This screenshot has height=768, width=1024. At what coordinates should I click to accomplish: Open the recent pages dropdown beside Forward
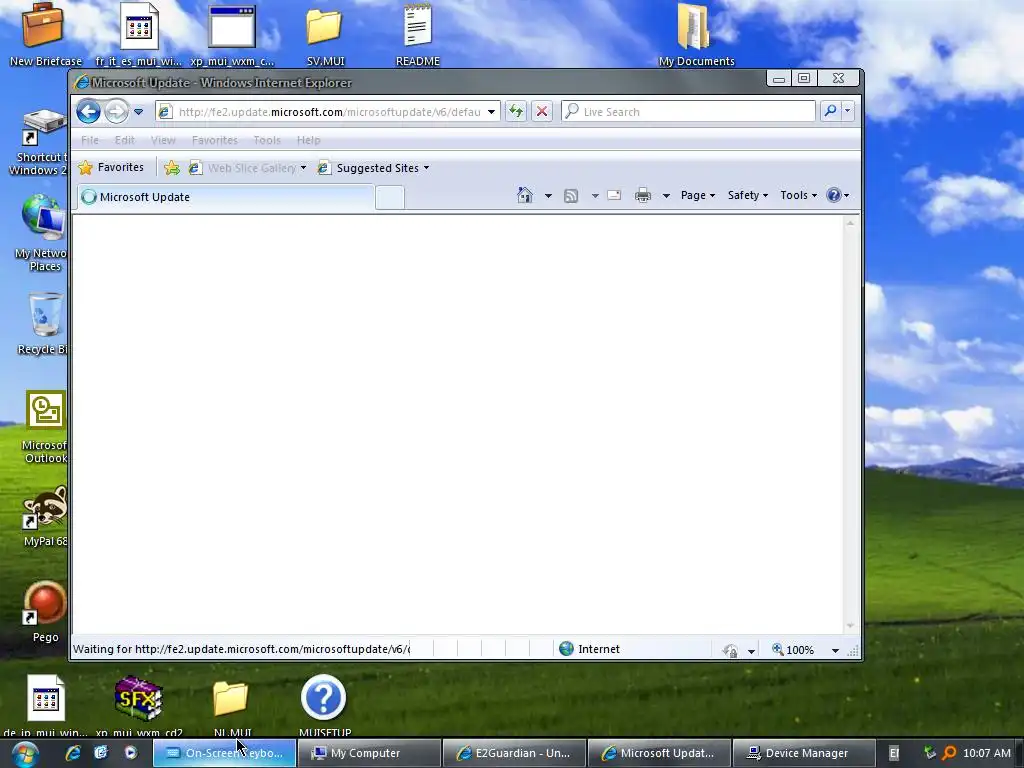point(138,112)
